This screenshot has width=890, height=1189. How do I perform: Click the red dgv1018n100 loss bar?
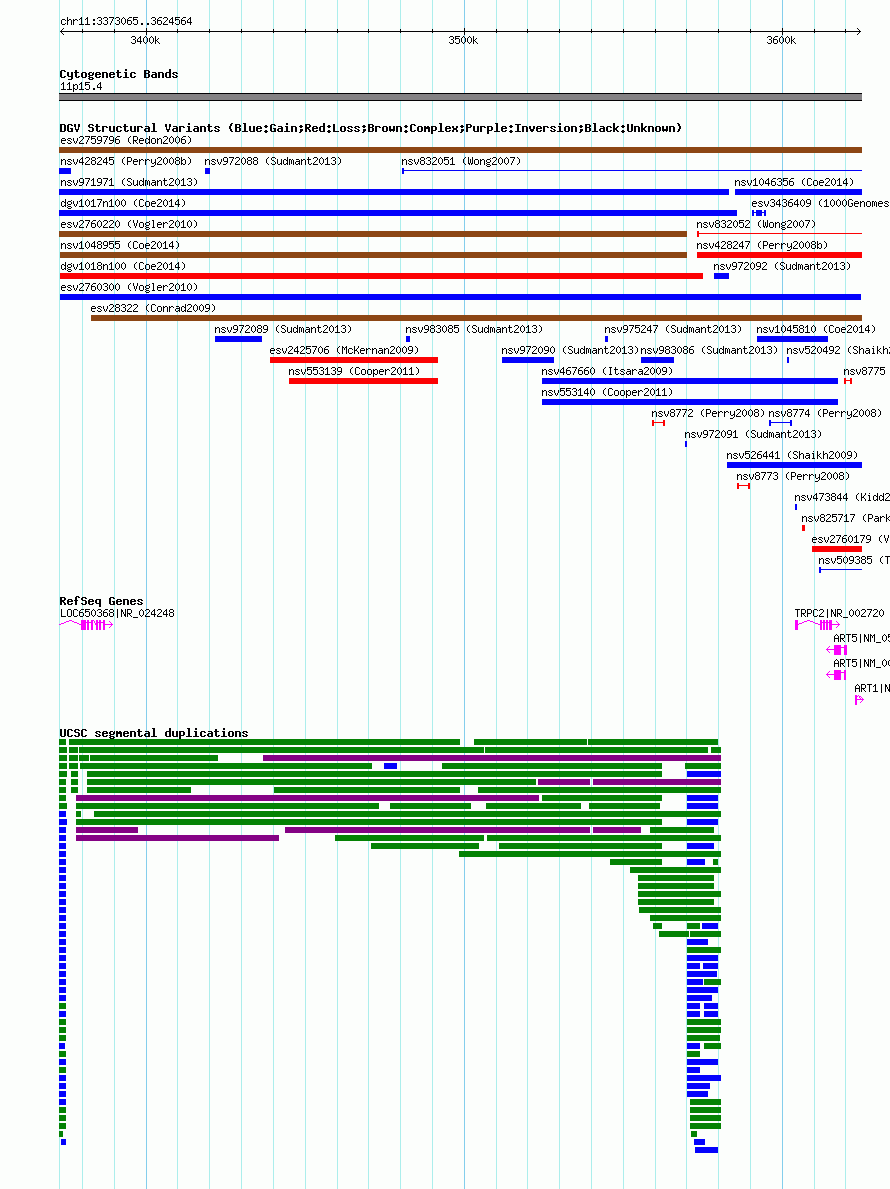tap(381, 276)
